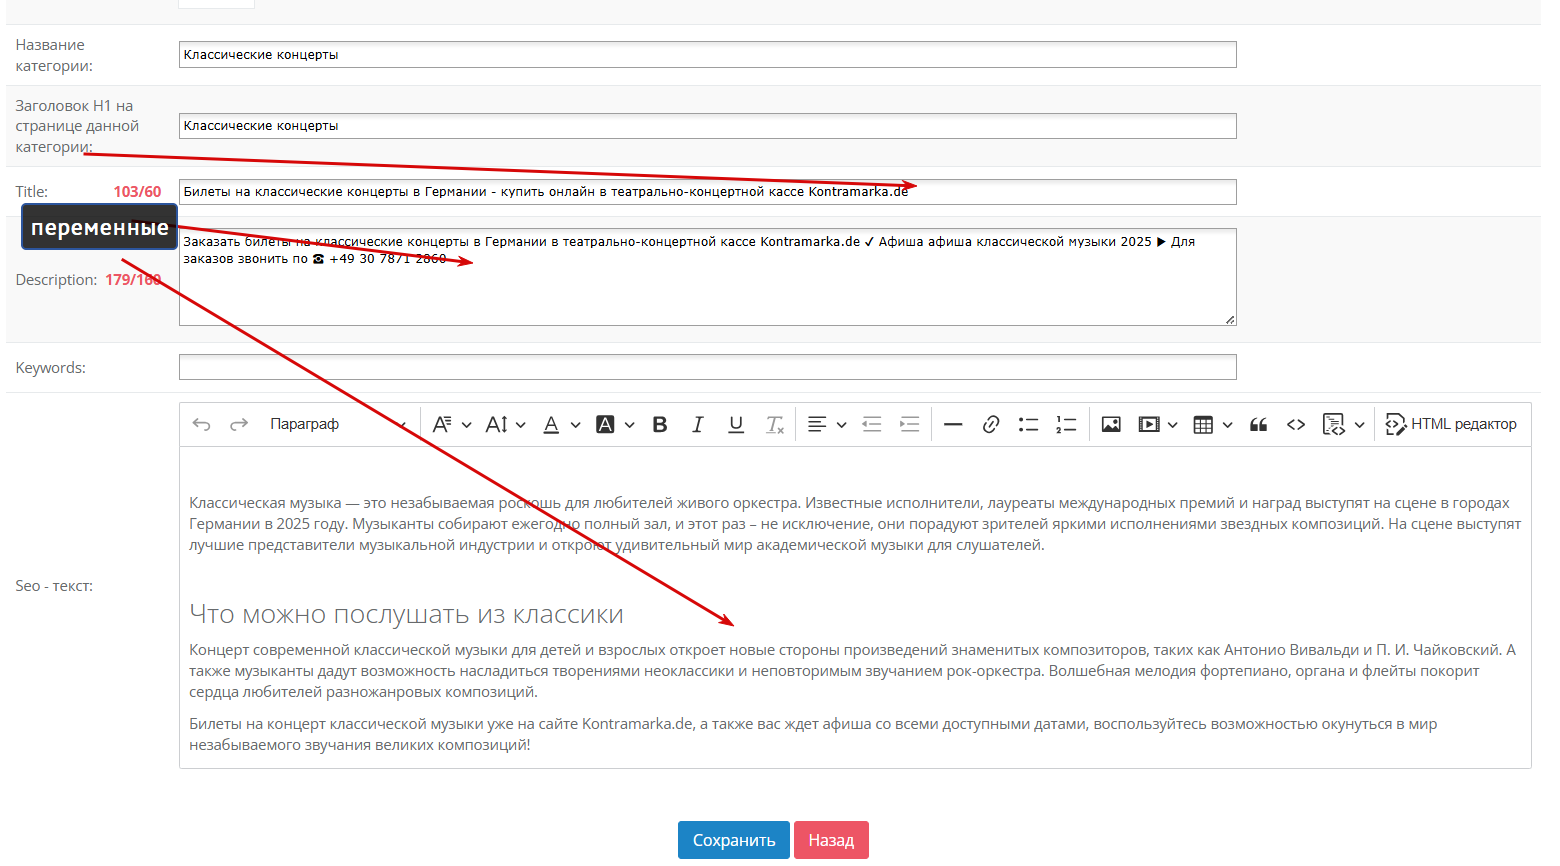Click the bulleted list icon
This screenshot has width=1560, height=866.
(x=1028, y=424)
